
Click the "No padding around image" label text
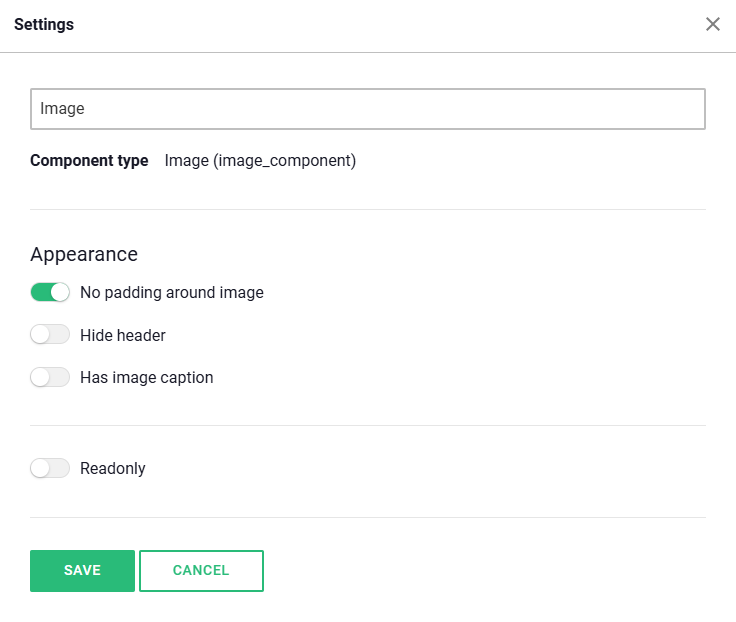pyautogui.click(x=172, y=293)
